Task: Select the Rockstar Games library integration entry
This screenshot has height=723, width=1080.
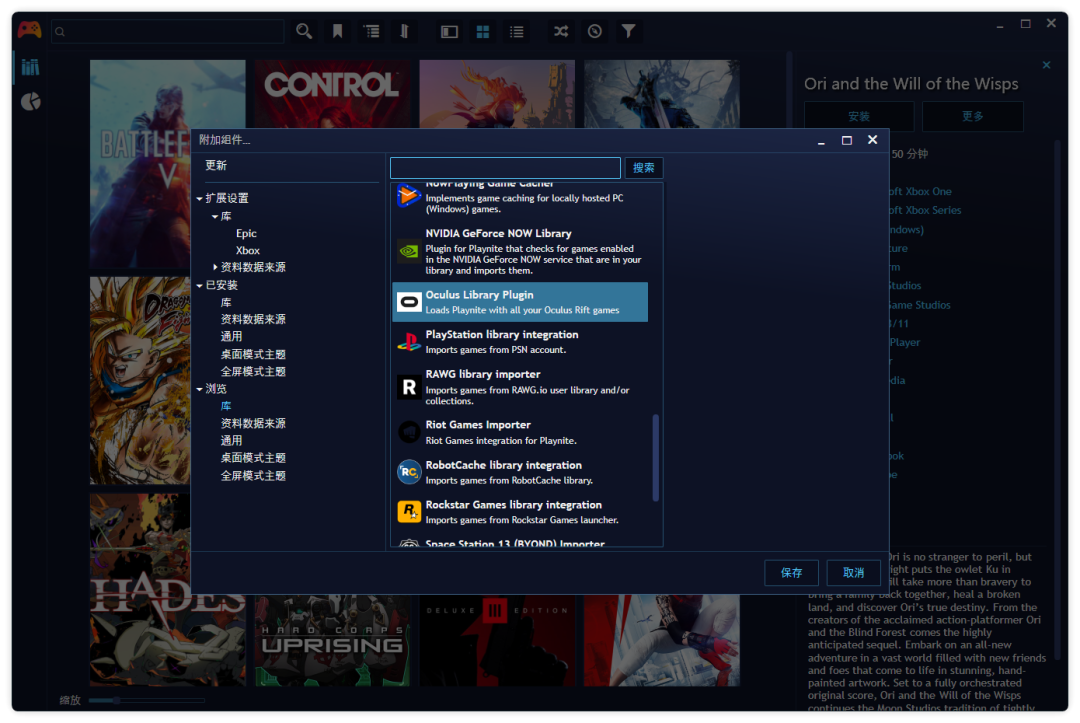Action: pyautogui.click(x=520, y=512)
